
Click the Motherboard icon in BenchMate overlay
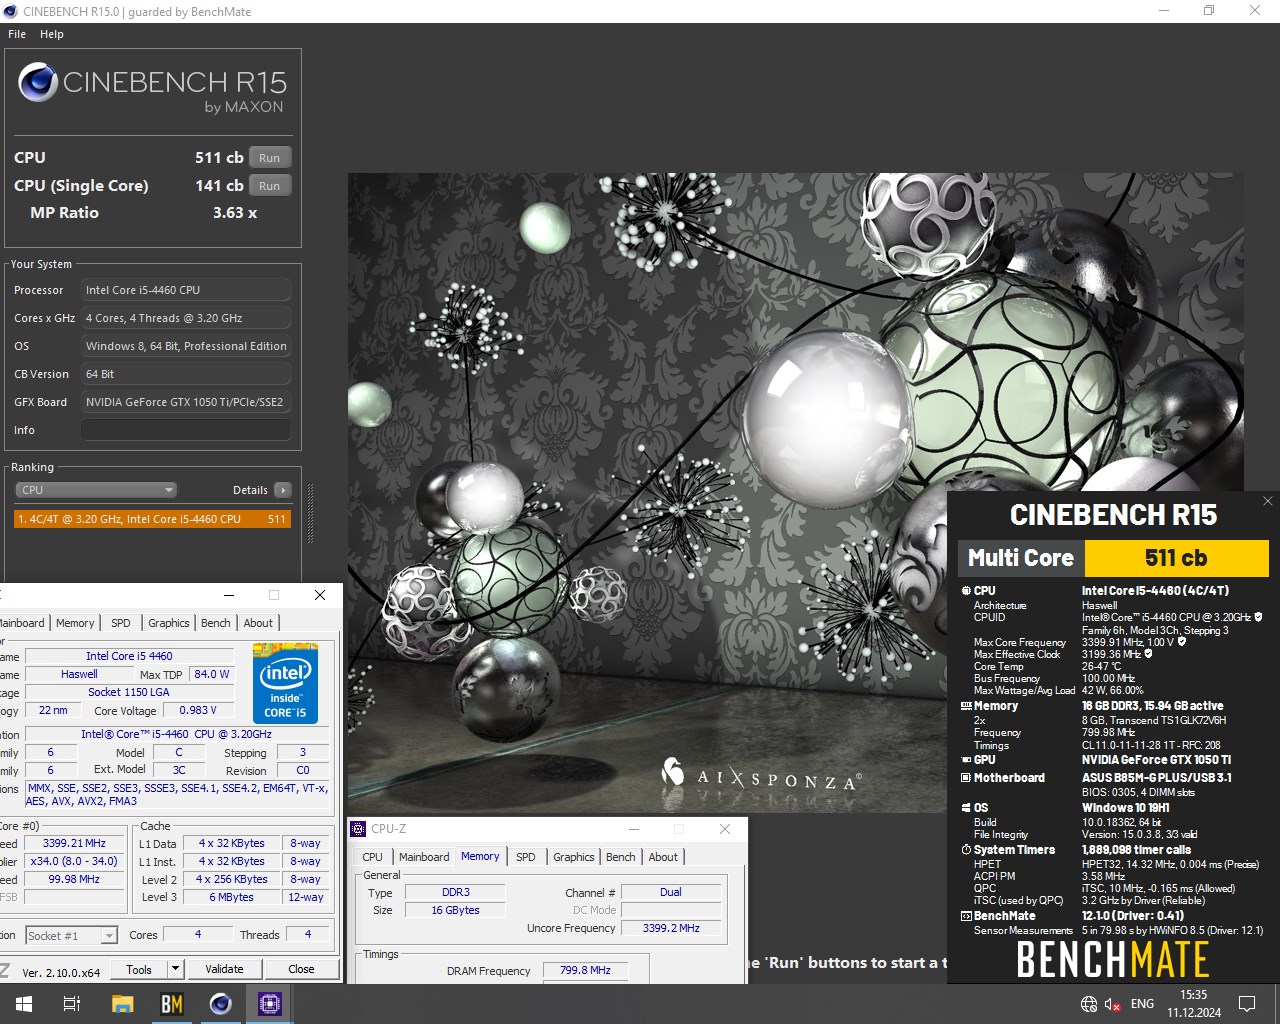coord(966,778)
